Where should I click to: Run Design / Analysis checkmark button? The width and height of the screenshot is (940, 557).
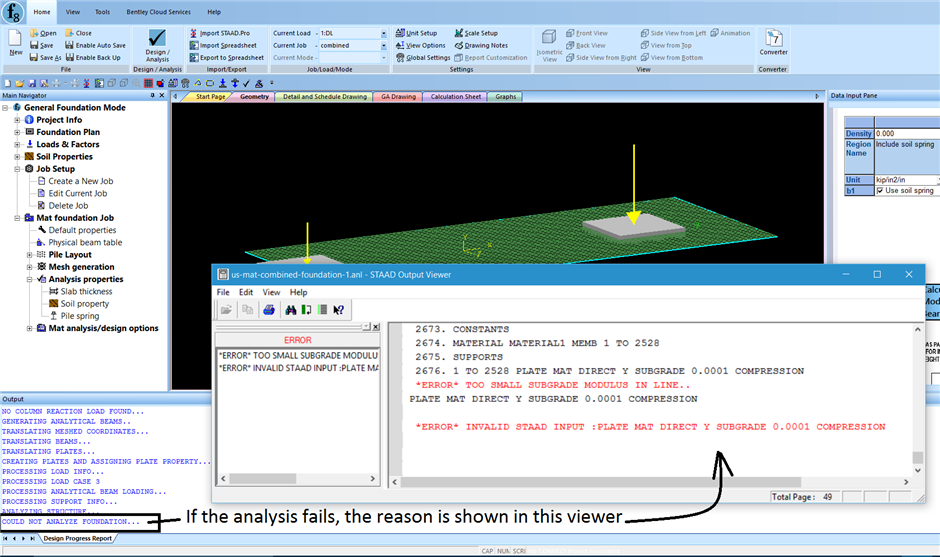(157, 44)
